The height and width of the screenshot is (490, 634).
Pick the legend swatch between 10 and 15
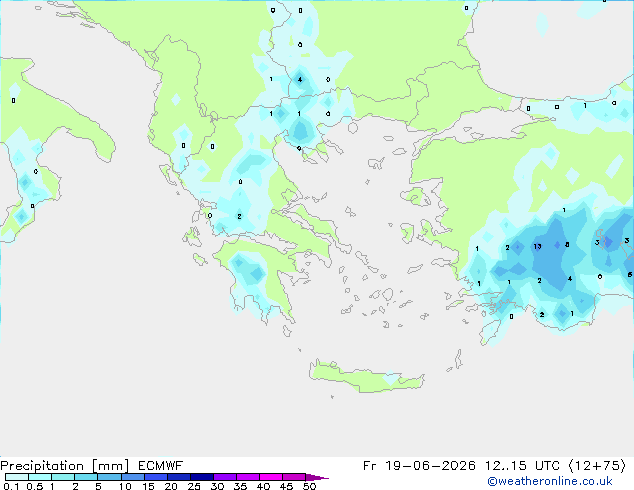pos(133,477)
